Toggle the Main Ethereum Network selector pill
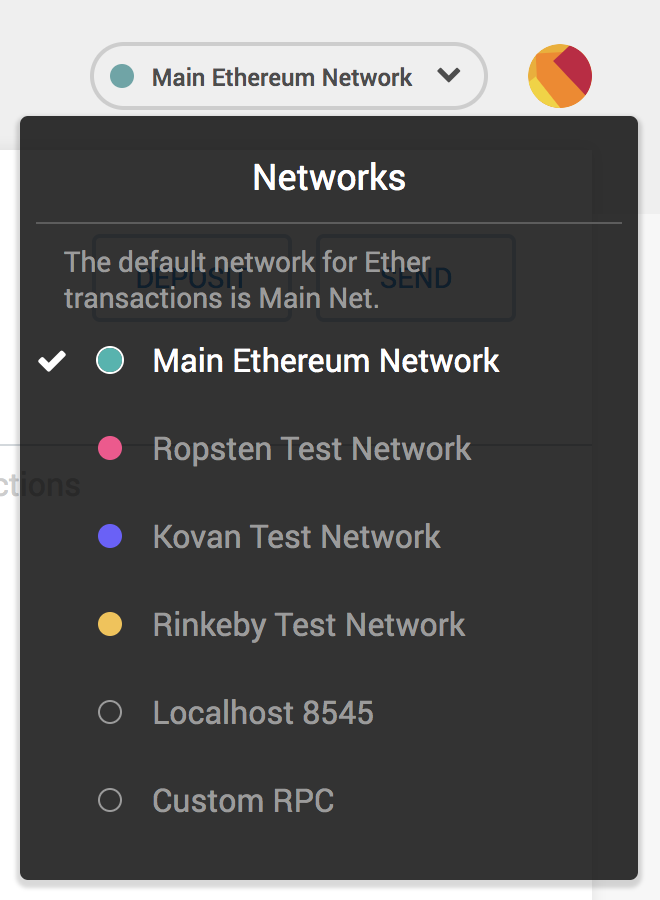The image size is (660, 900). pyautogui.click(x=288, y=76)
